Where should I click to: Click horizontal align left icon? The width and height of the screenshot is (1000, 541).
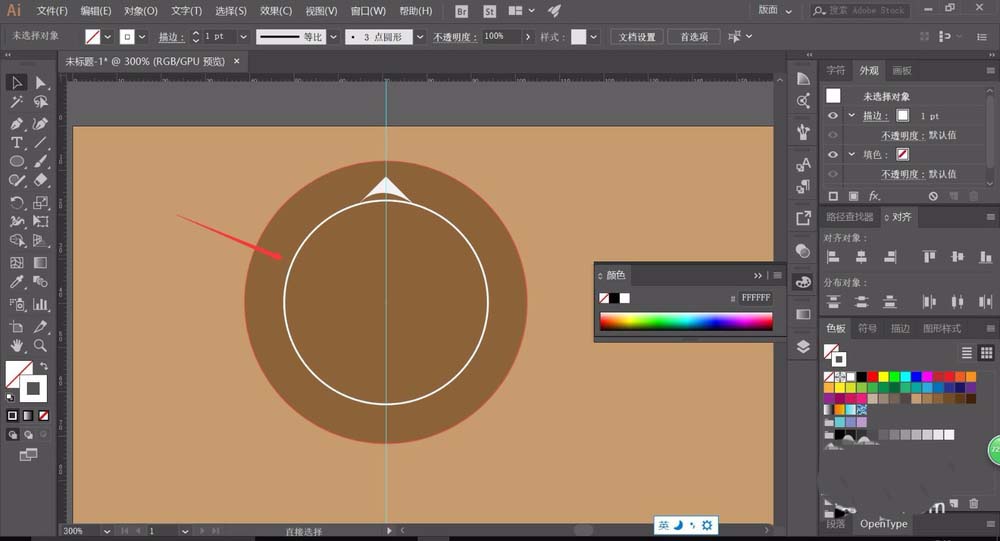(x=832, y=257)
